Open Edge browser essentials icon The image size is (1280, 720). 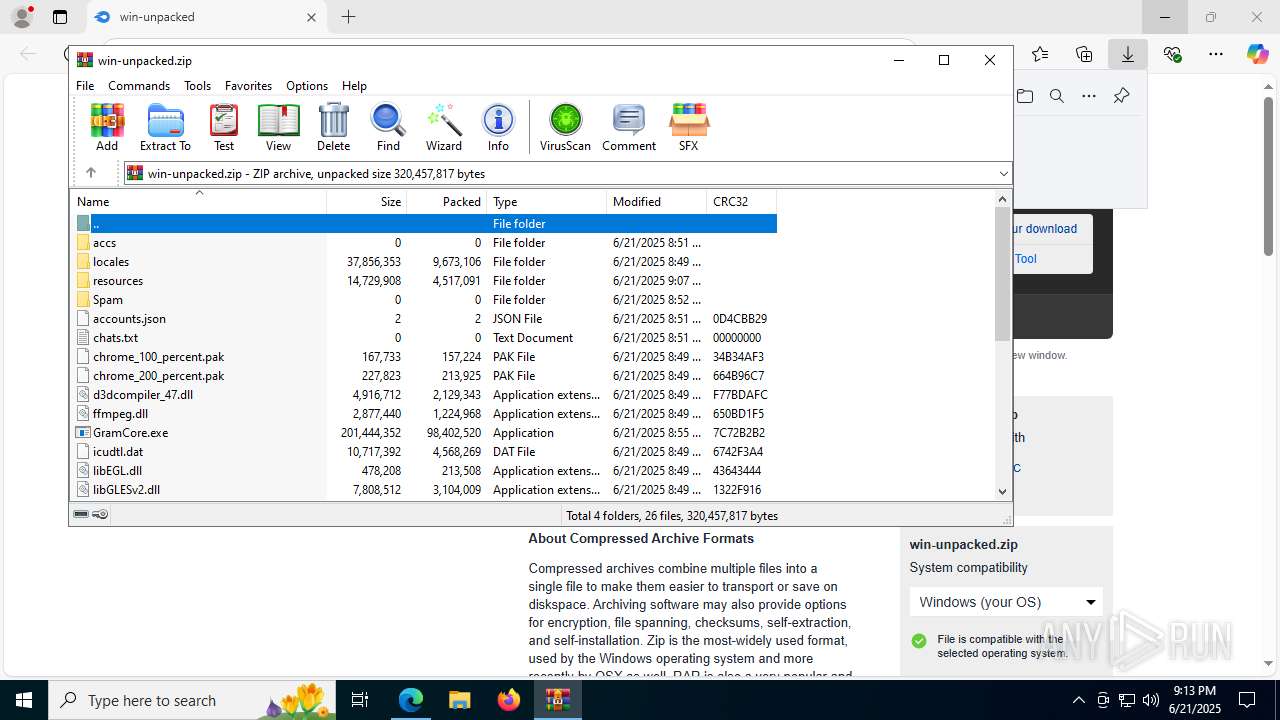coord(1172,54)
